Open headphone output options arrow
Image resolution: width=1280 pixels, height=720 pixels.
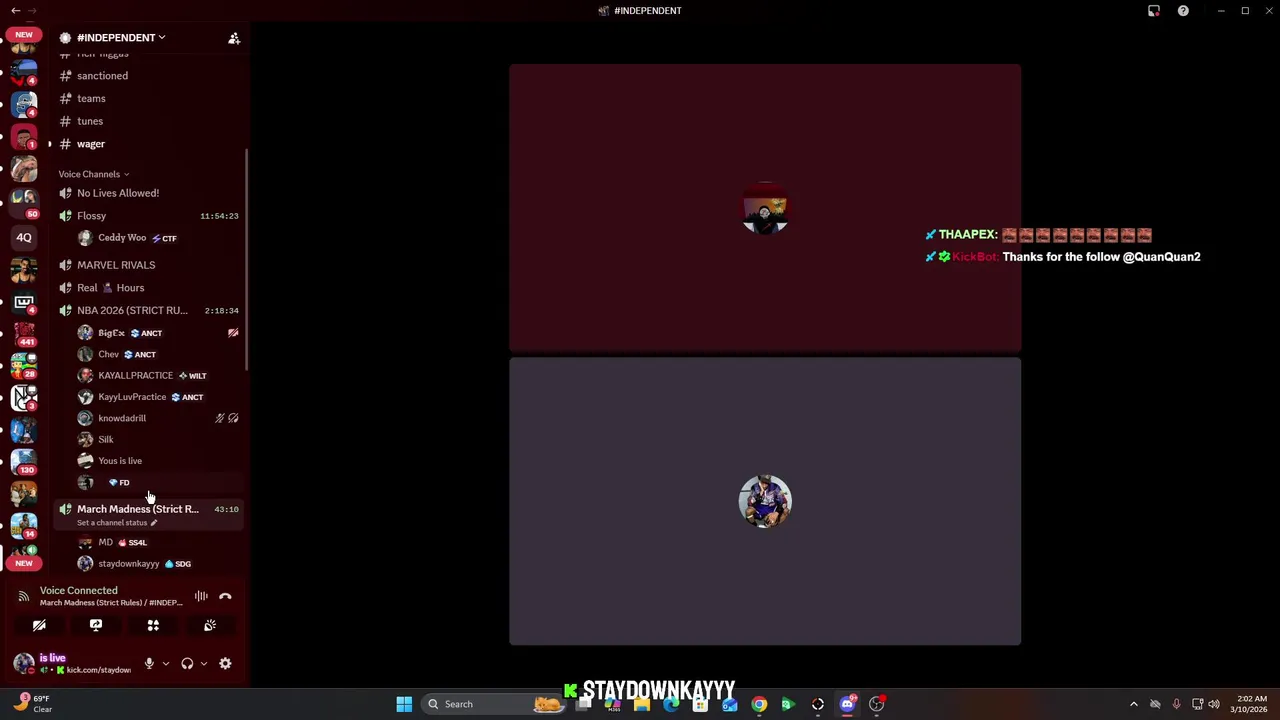204,663
